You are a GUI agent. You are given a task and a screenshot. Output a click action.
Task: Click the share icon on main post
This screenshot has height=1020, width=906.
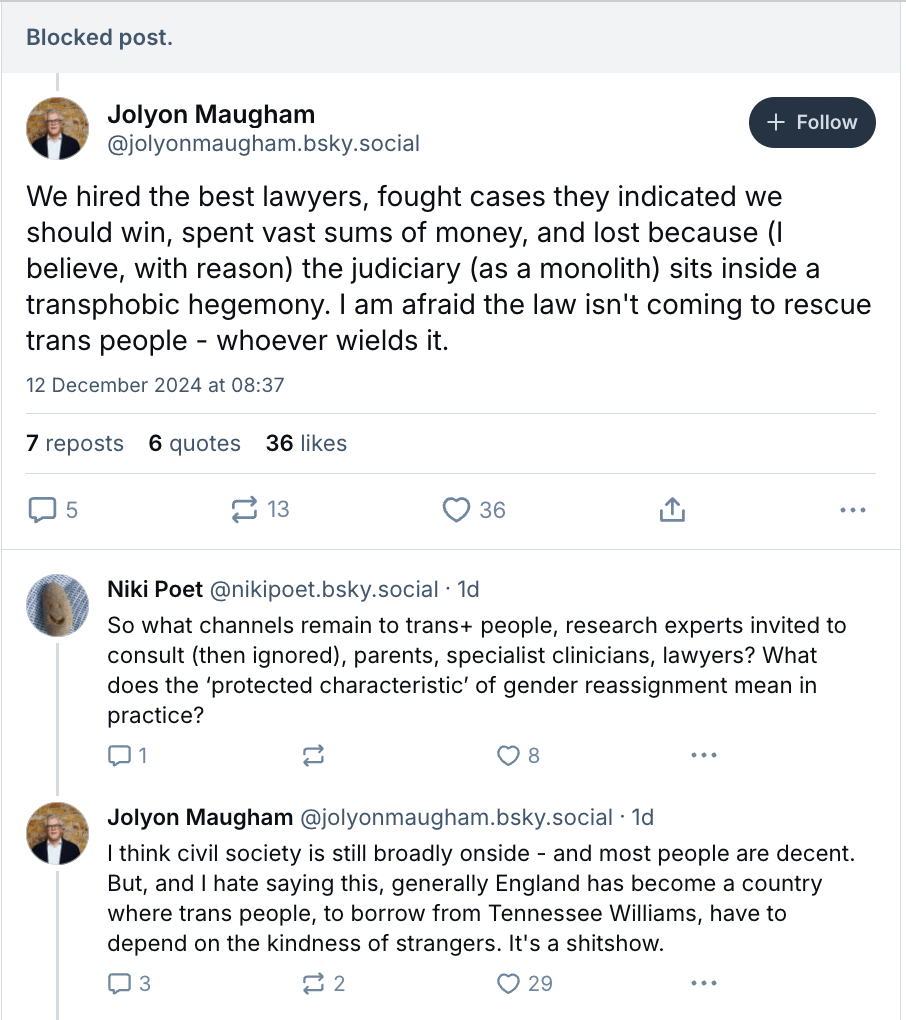coord(672,510)
